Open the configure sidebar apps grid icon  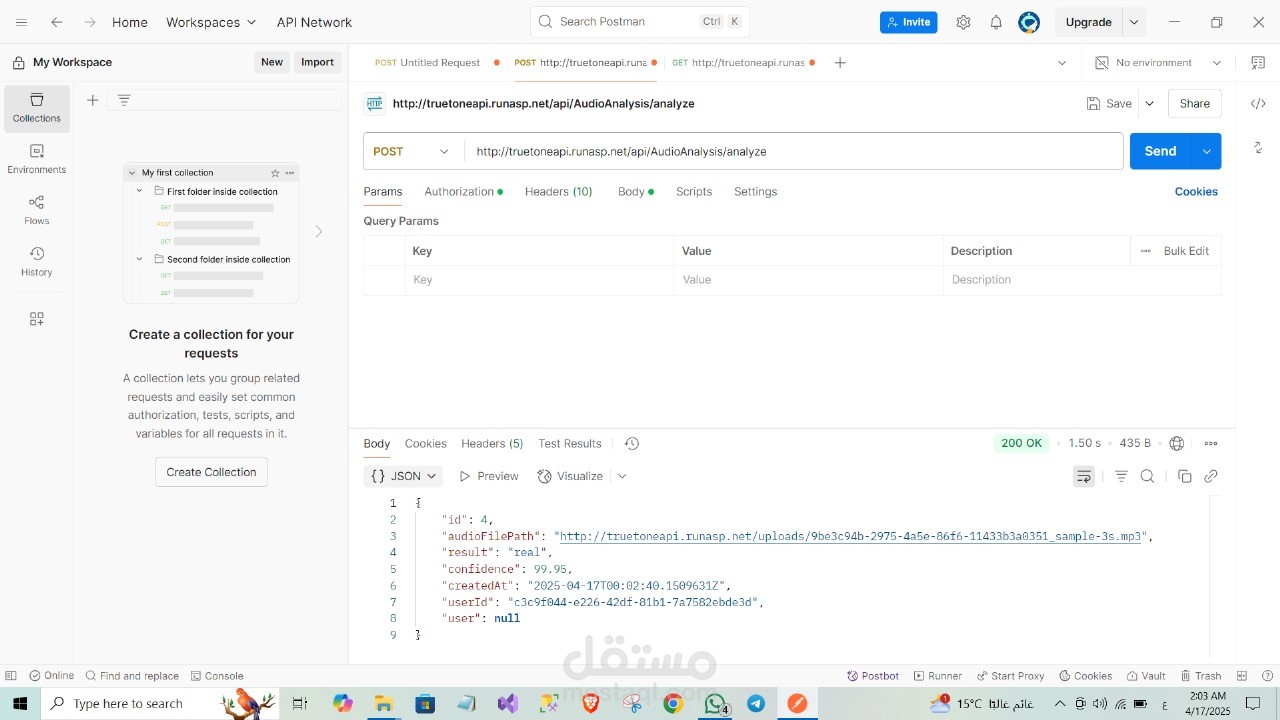pyautogui.click(x=37, y=319)
